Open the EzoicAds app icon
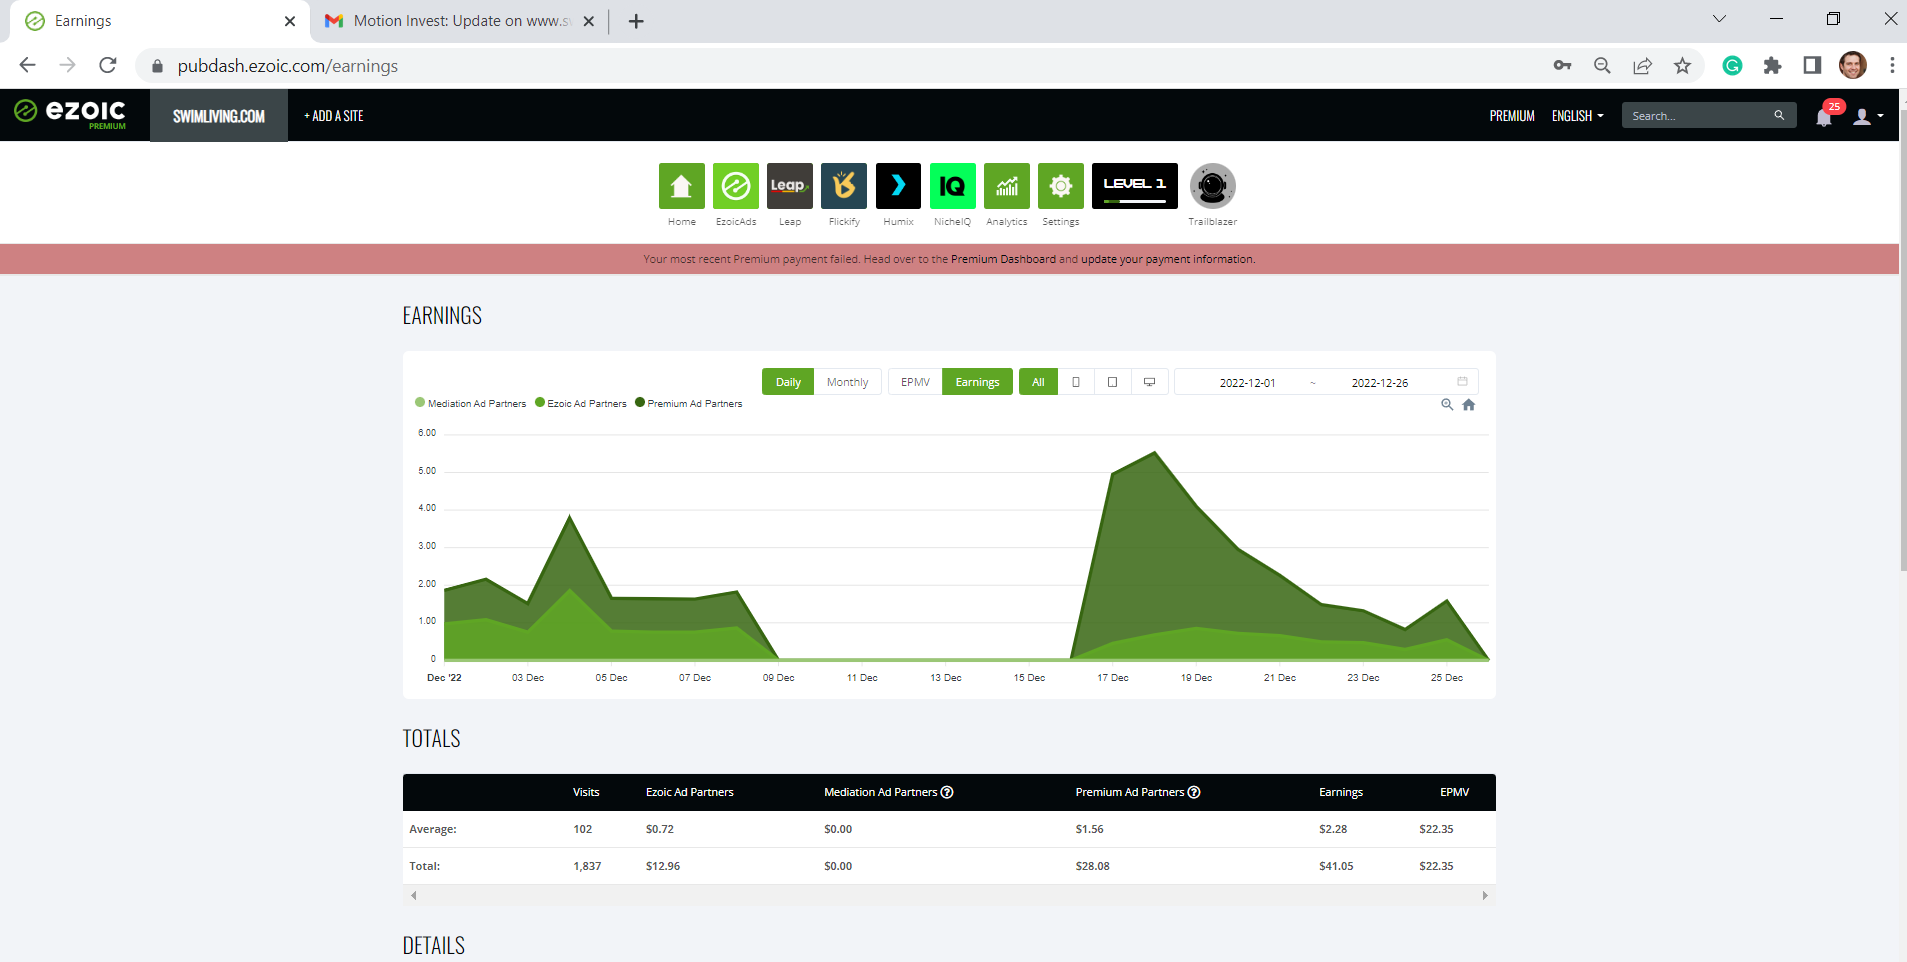1907x962 pixels. (736, 186)
